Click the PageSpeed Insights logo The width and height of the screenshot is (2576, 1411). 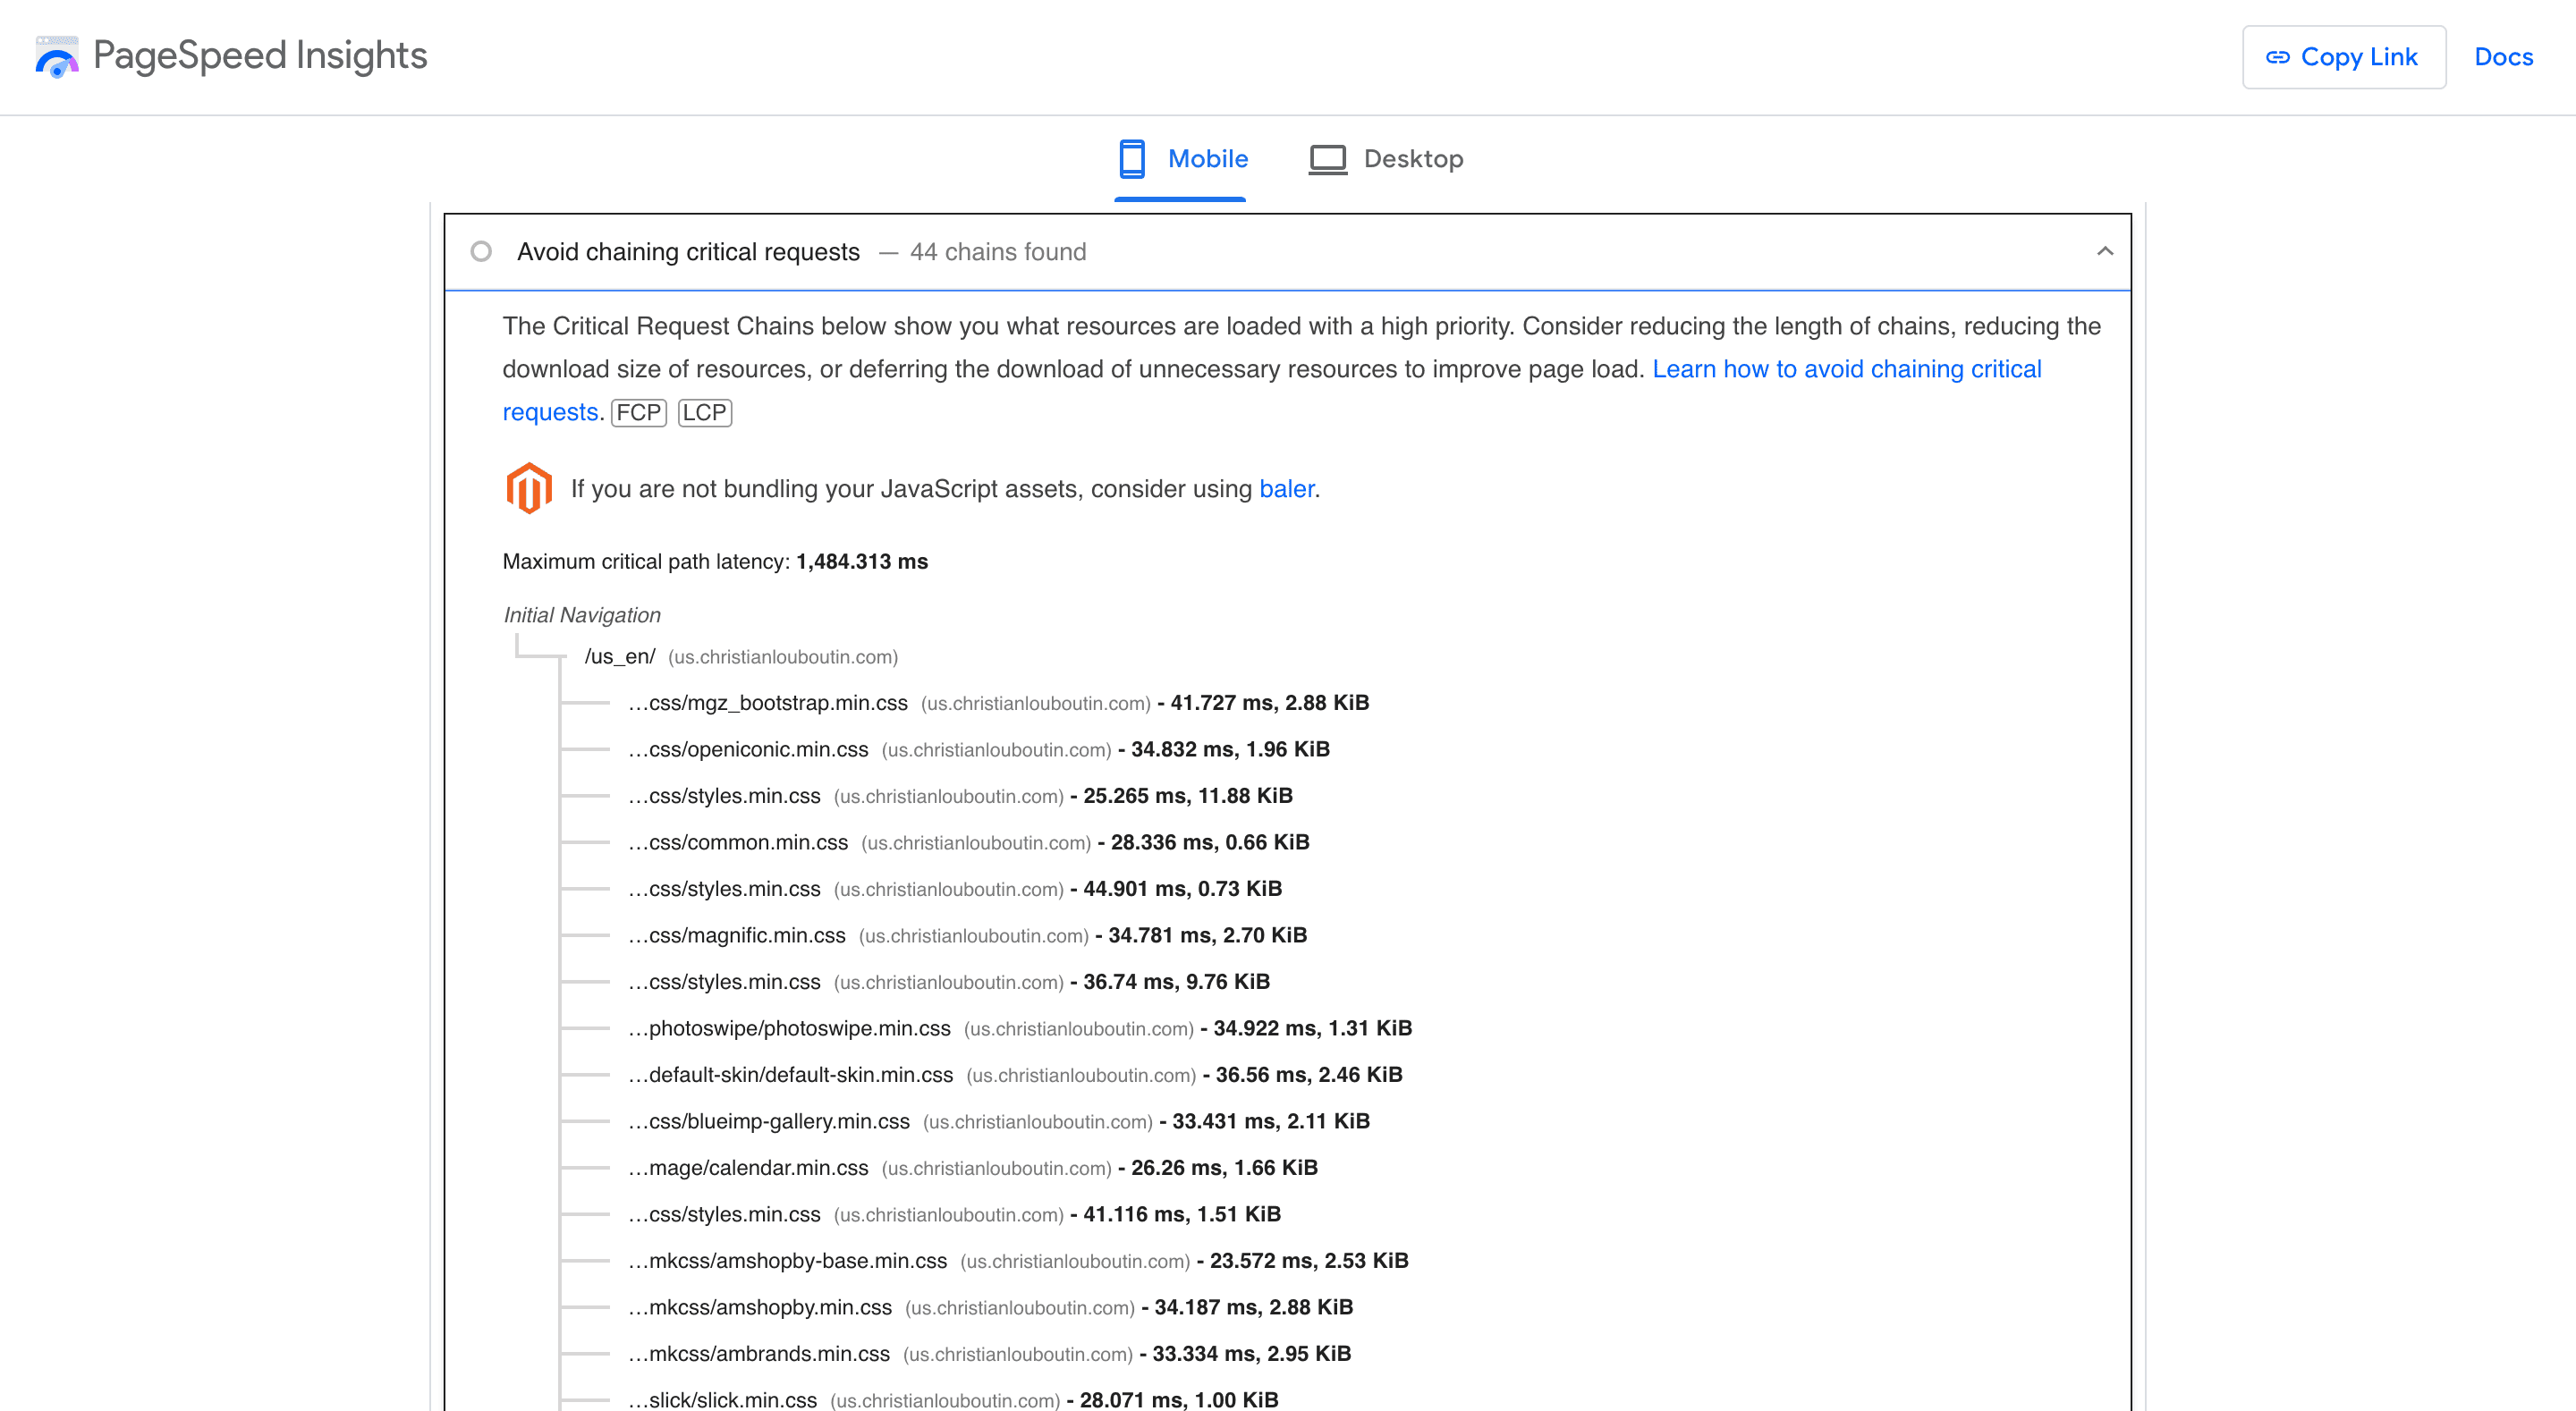[x=57, y=57]
